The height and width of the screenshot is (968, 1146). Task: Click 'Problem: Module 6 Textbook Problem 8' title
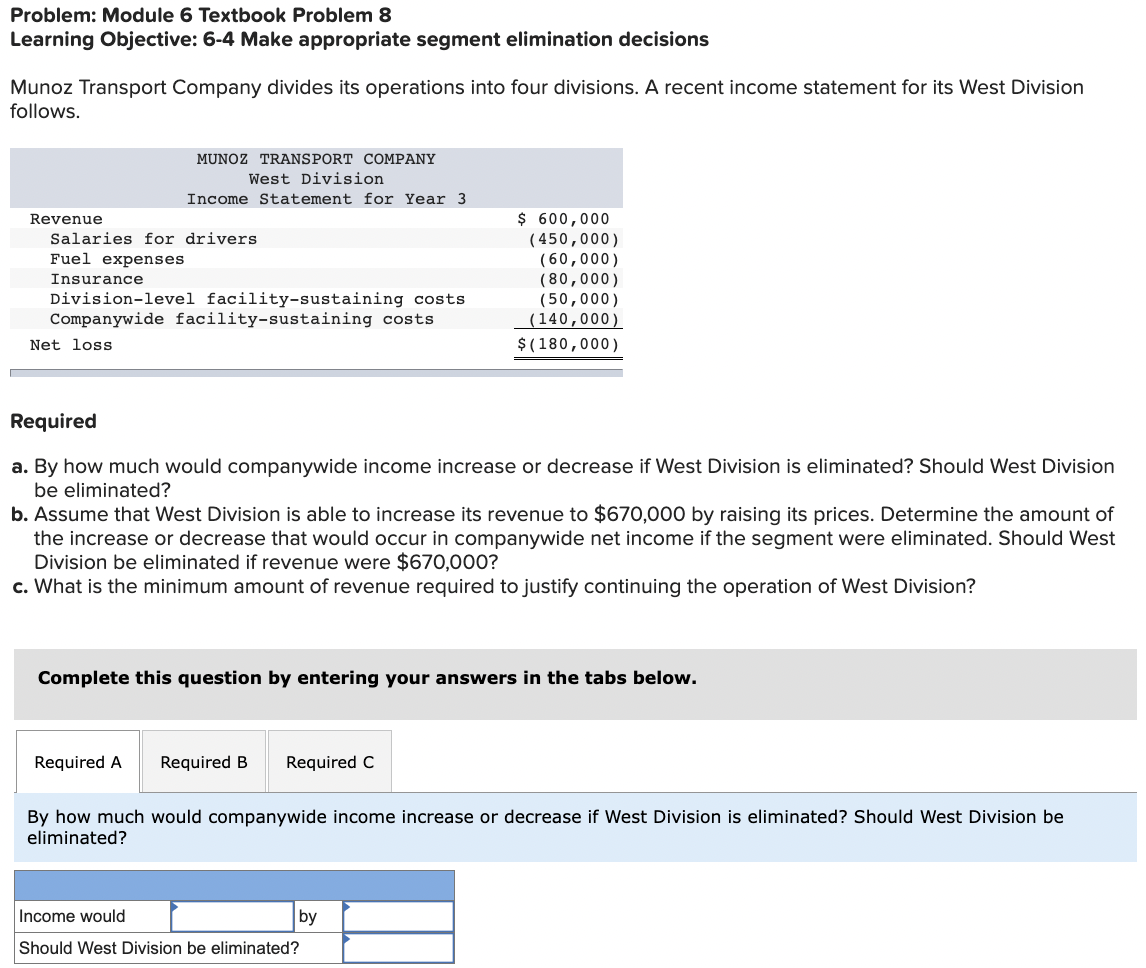pos(201,15)
